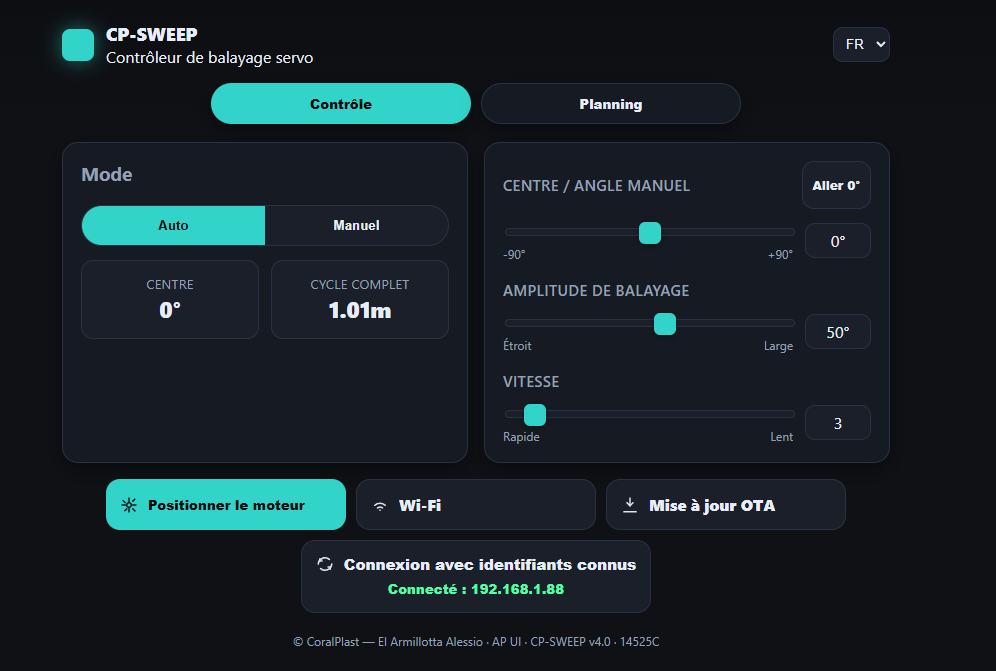Image resolution: width=996 pixels, height=671 pixels.
Task: Click the centre angle 0° input field
Action: (x=837, y=241)
